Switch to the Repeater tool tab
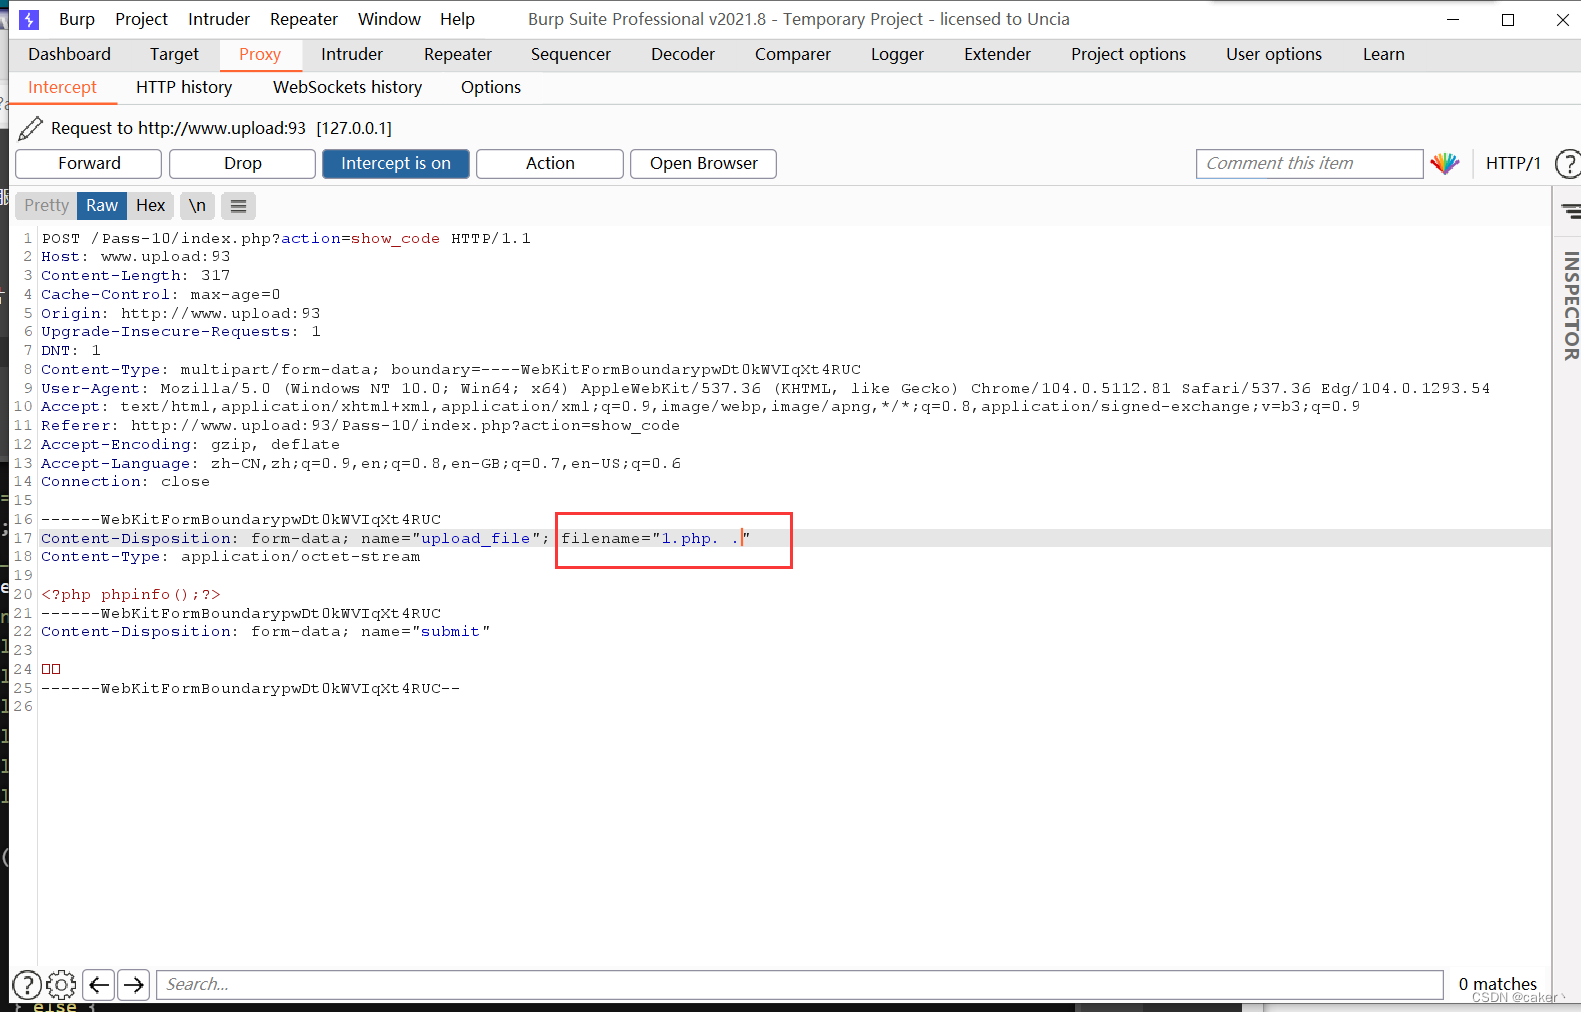This screenshot has width=1581, height=1012. [458, 54]
